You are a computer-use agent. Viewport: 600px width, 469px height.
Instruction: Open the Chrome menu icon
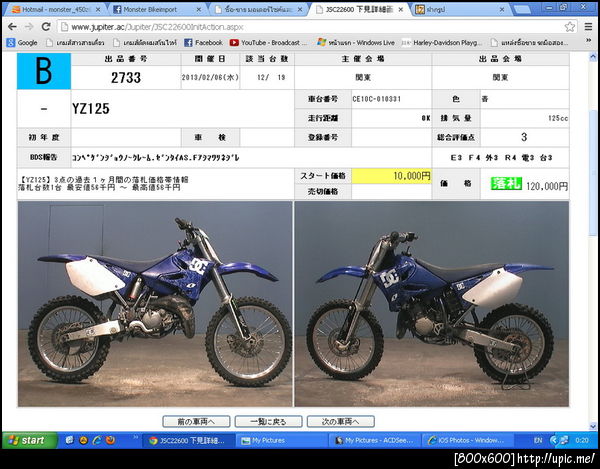pyautogui.click(x=588, y=26)
